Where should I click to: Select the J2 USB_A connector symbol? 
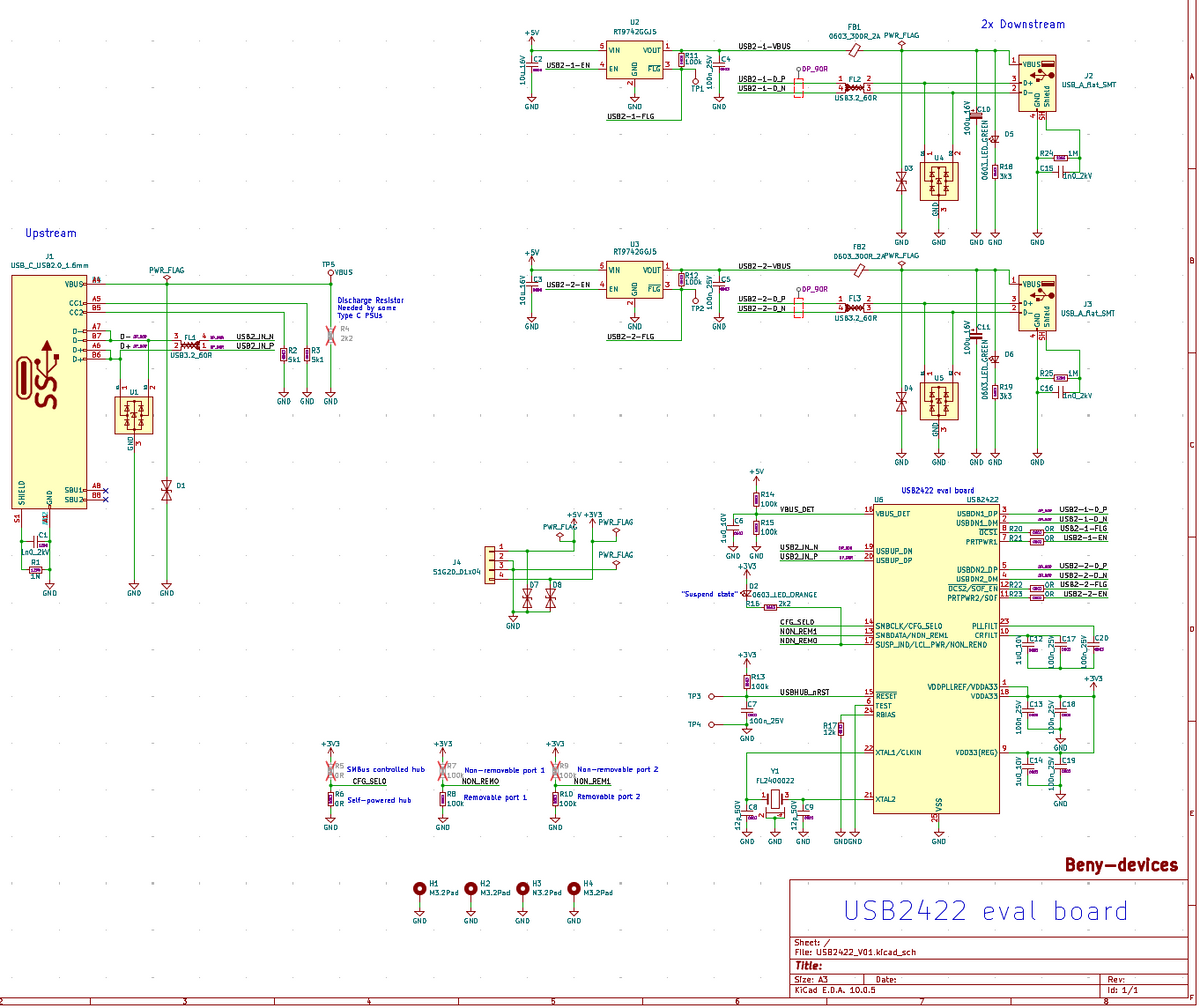[x=1037, y=82]
